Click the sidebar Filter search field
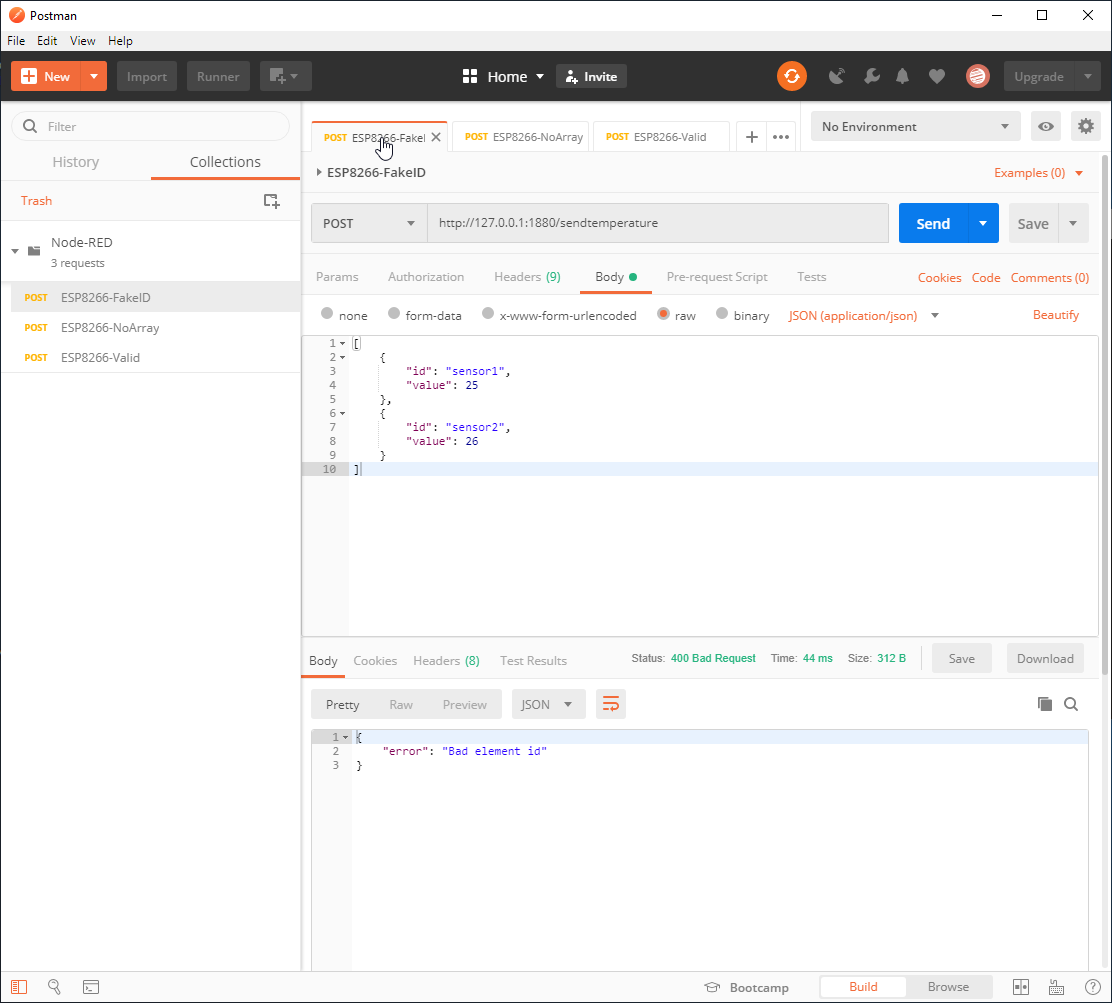This screenshot has width=1112, height=1003. coord(150,126)
